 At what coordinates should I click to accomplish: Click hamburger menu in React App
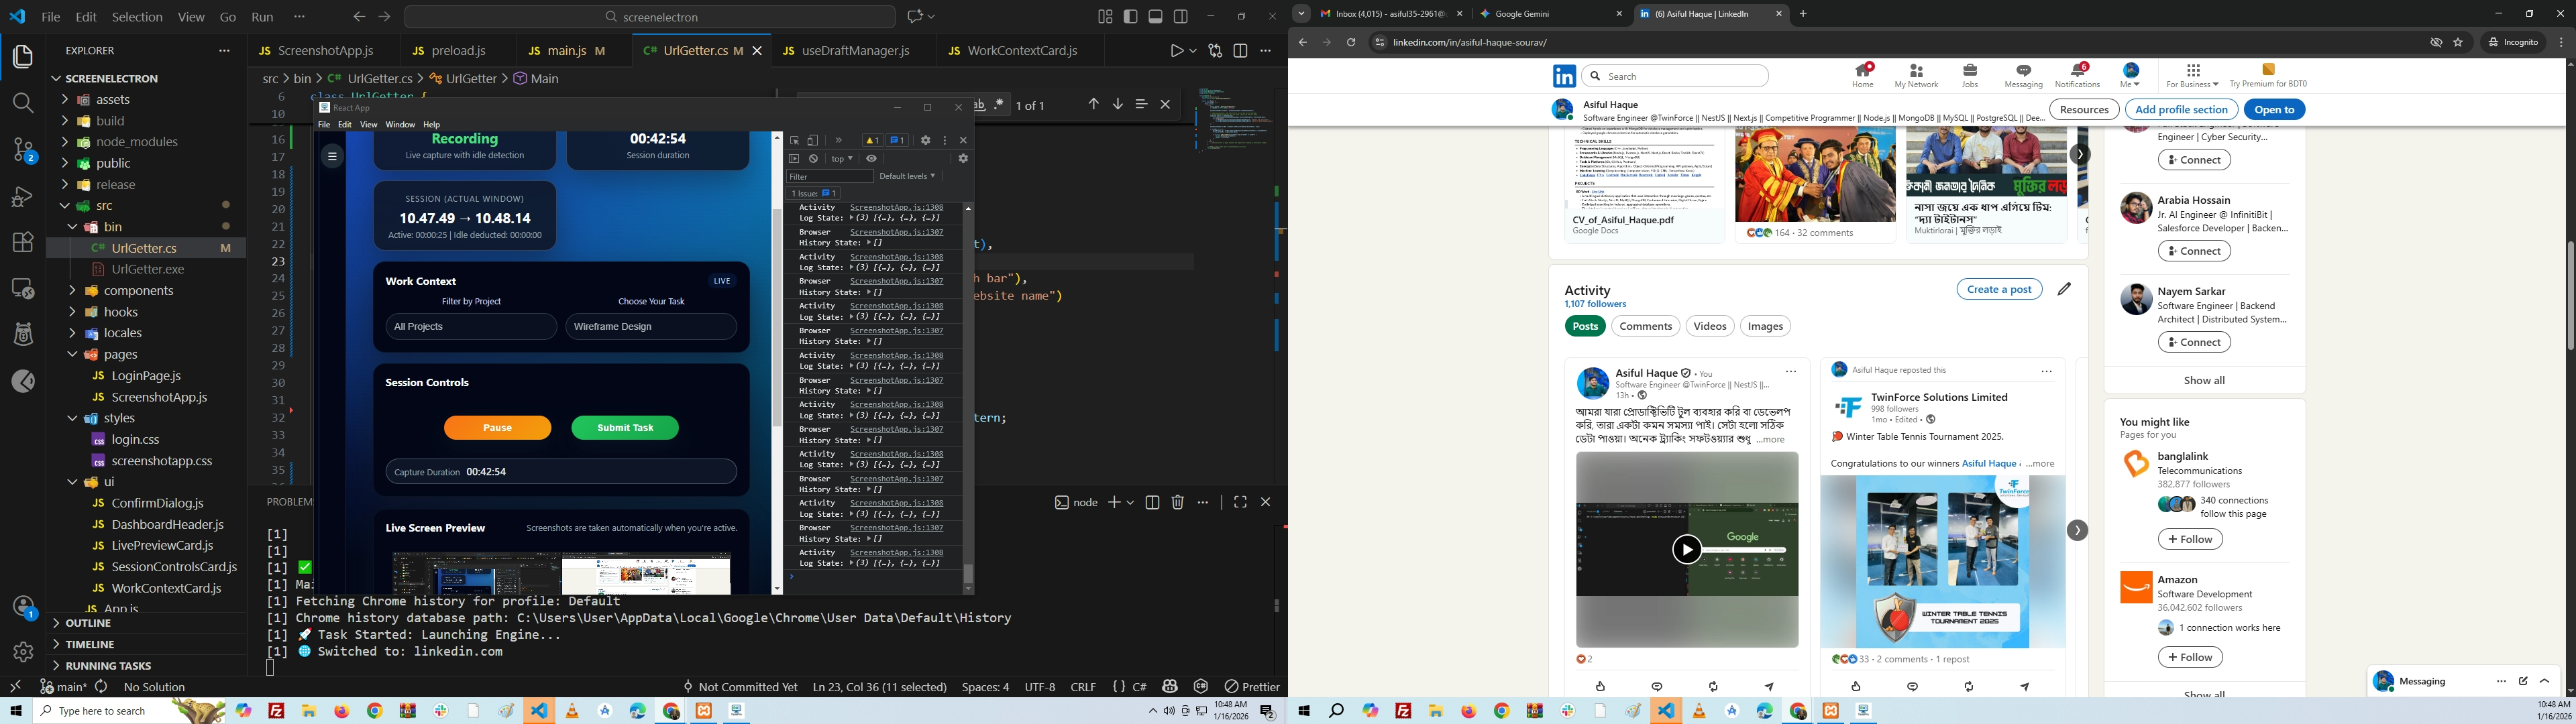[332, 156]
